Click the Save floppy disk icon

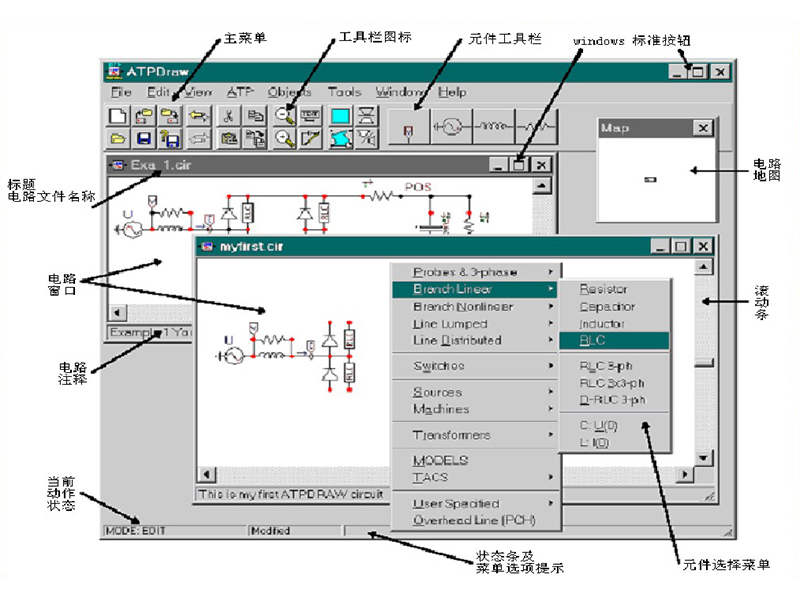point(144,138)
